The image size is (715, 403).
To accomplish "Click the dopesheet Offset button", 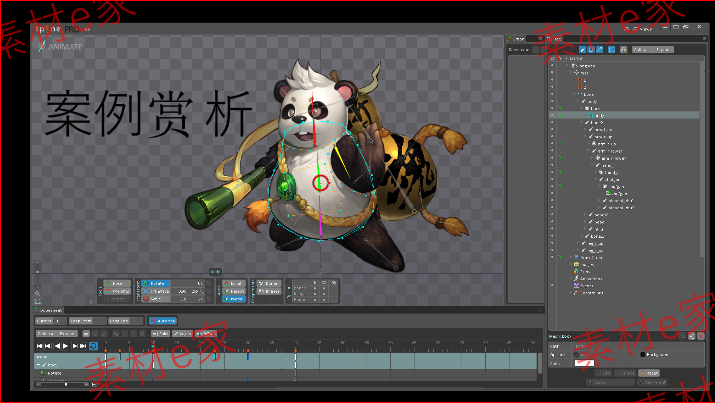I will [205, 334].
